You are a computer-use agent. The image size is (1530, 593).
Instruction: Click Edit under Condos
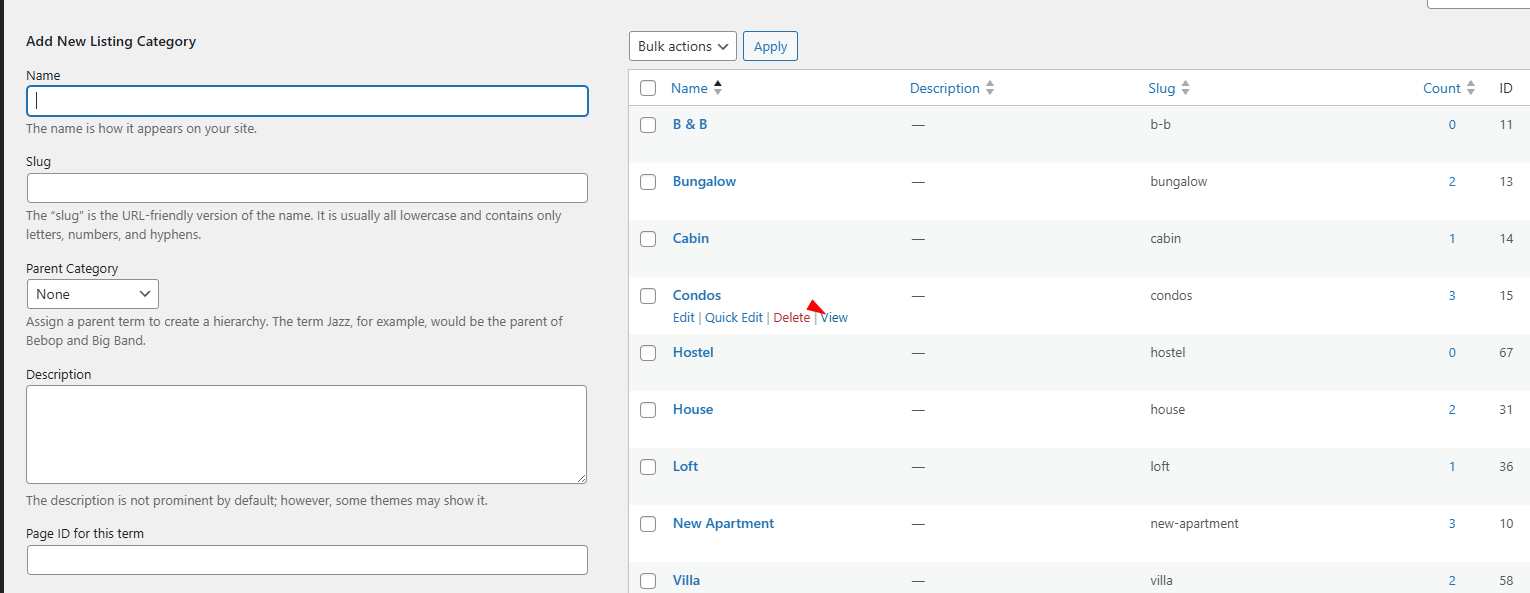[683, 318]
